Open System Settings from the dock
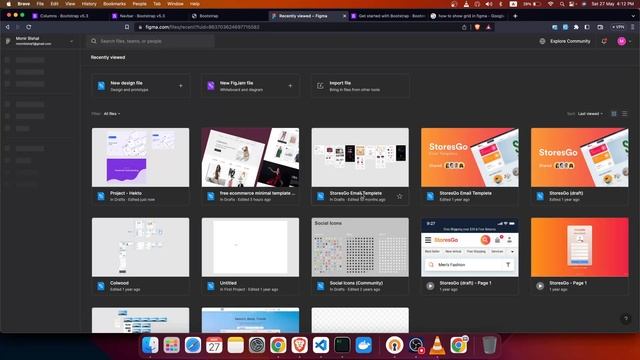Viewport: 640px width, 360px height. [x=257, y=345]
